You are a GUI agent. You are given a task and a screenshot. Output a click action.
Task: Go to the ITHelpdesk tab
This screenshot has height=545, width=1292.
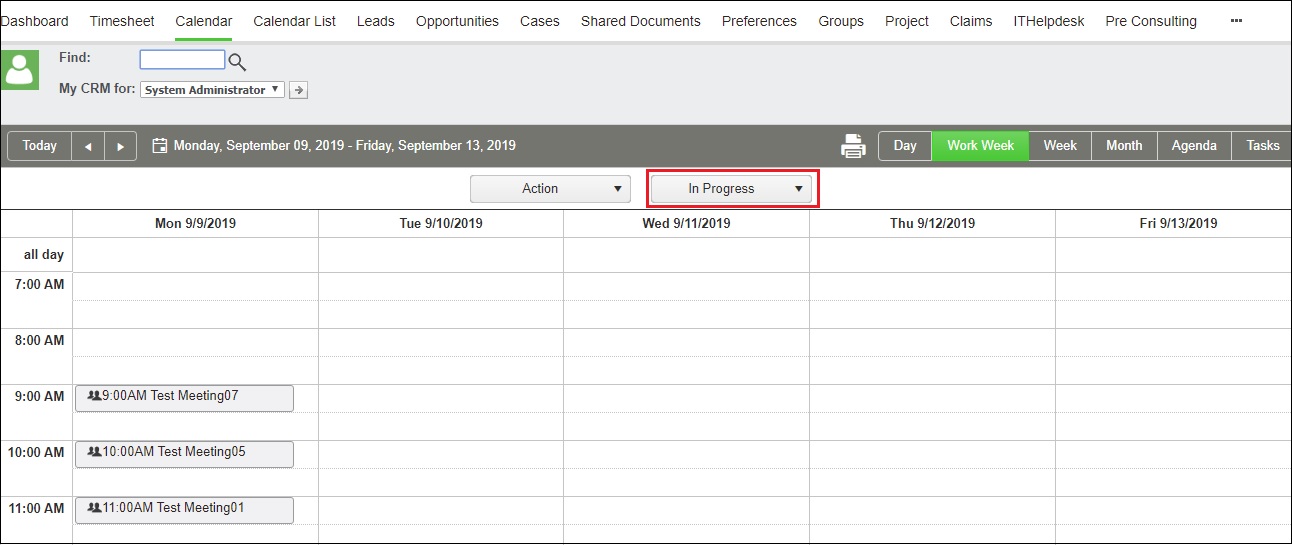click(1049, 21)
